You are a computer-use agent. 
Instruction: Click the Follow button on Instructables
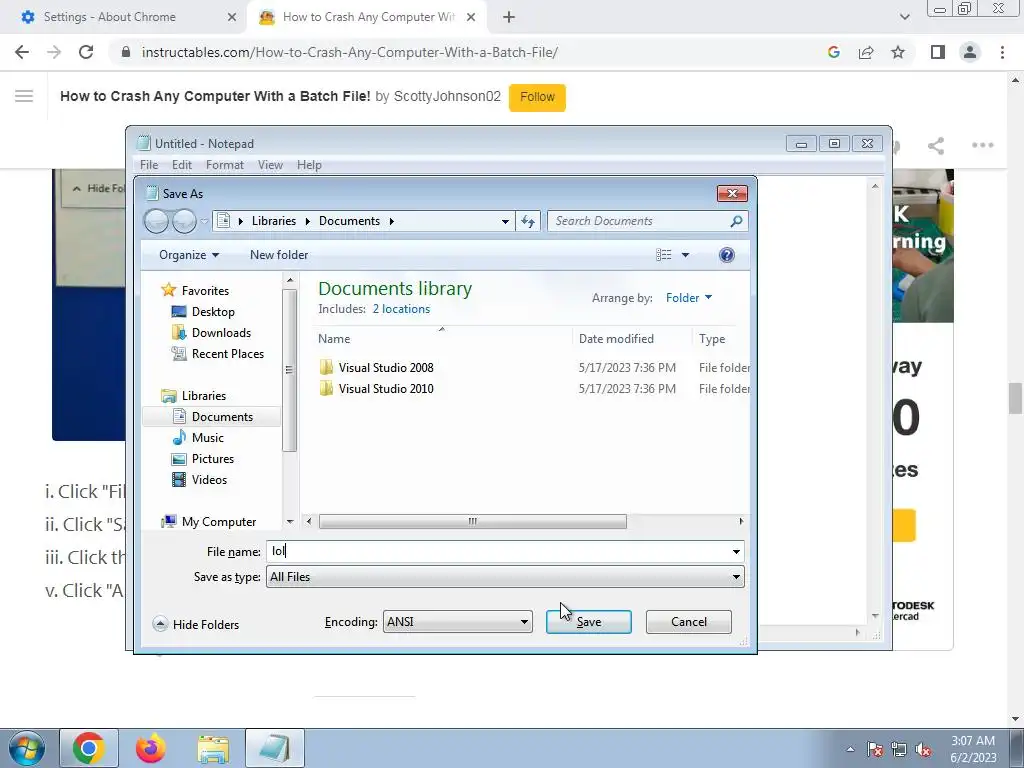537,97
